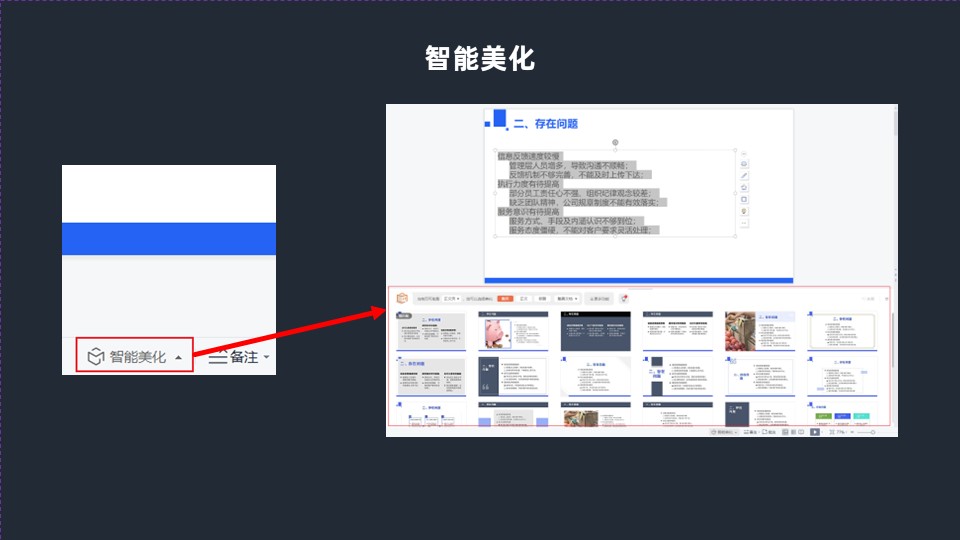
Task: Click the text line 信息反馈速度较慢
Action: [x=528, y=156]
